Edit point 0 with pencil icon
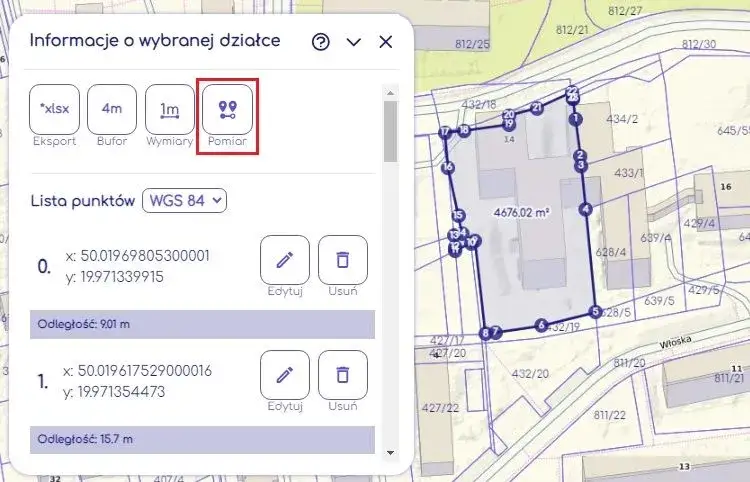 pos(285,260)
